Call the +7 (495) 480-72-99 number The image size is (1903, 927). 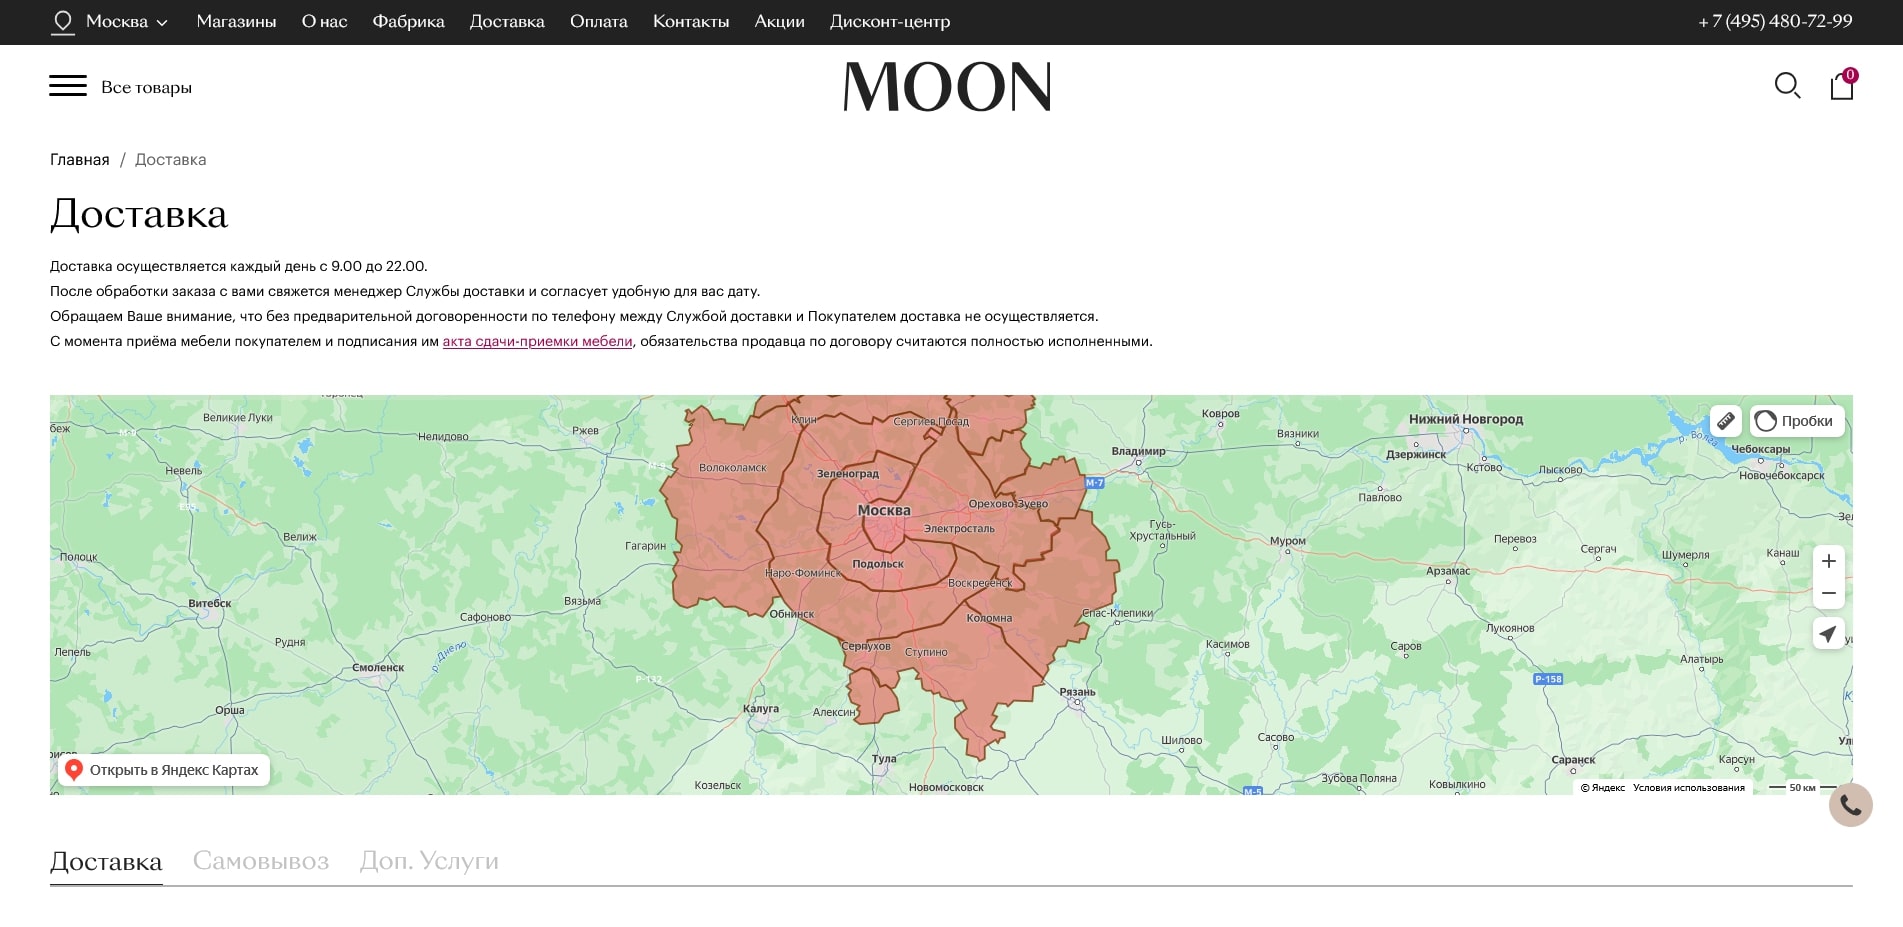coord(1775,21)
